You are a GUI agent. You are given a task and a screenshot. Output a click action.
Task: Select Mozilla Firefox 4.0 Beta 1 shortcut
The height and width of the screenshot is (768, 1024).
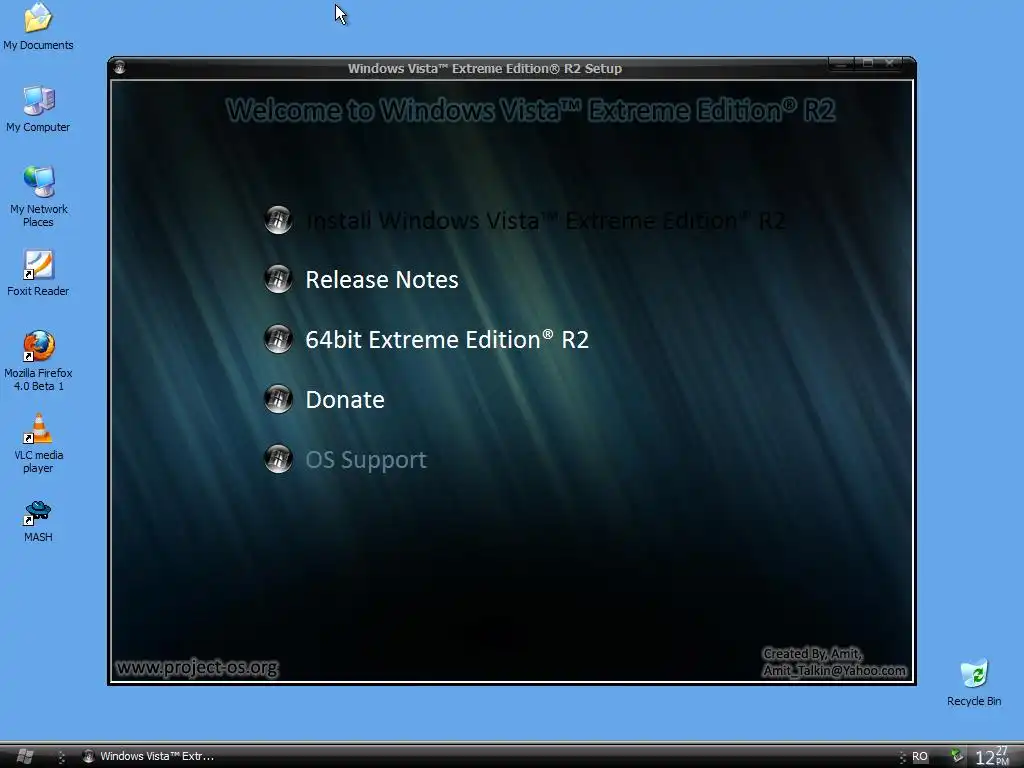(38, 360)
